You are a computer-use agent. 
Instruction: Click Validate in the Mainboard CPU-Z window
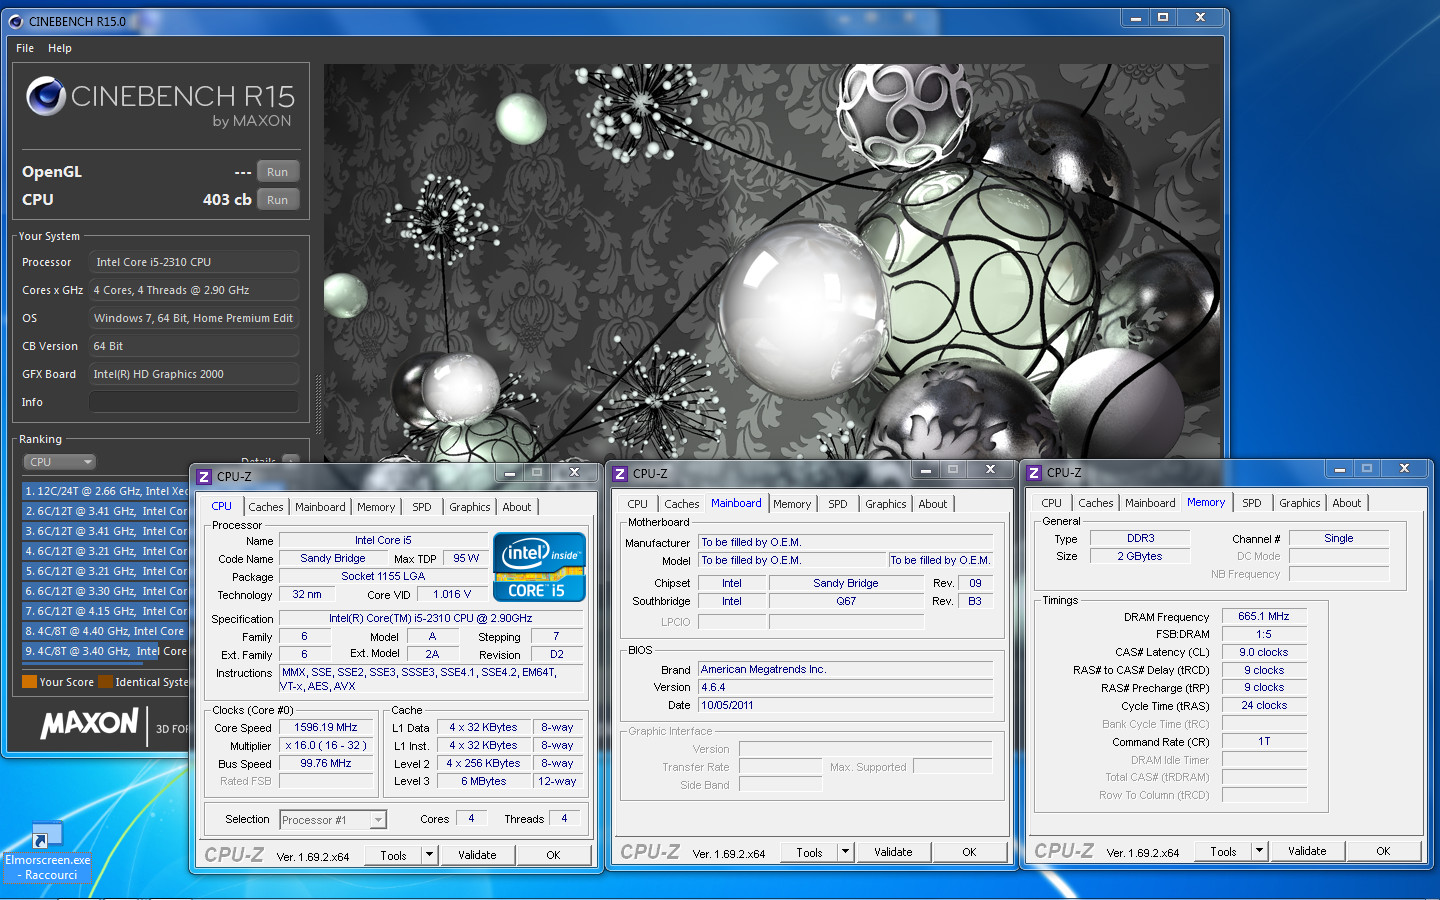[893, 852]
